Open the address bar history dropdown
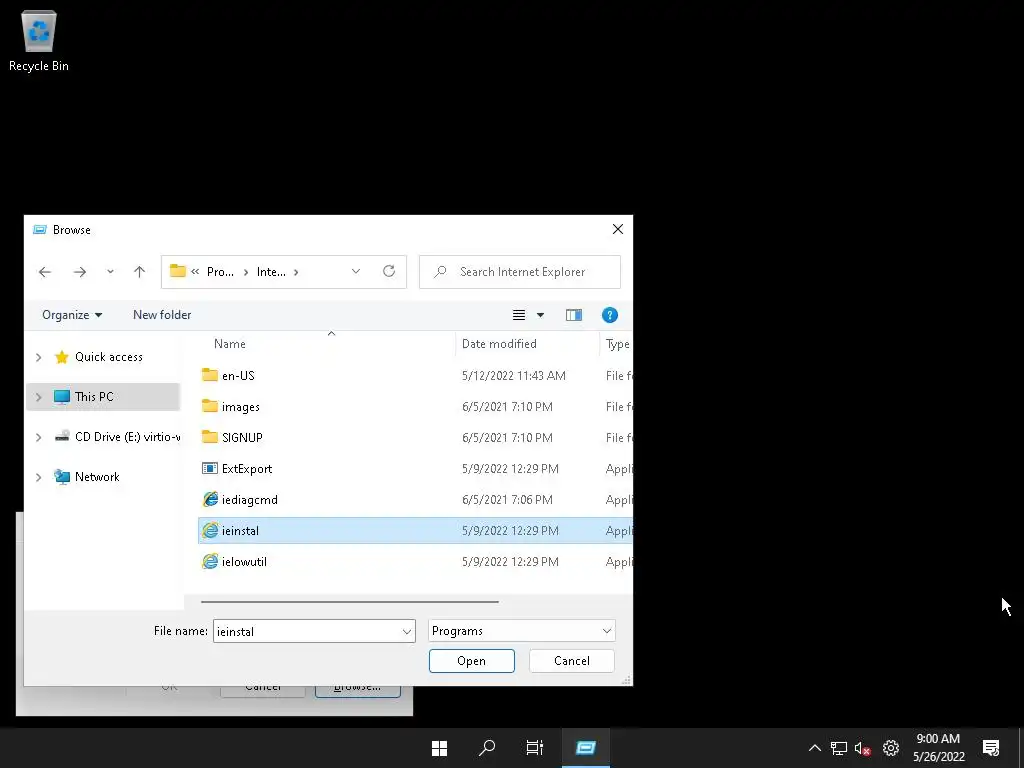The height and width of the screenshot is (768, 1024). click(356, 271)
